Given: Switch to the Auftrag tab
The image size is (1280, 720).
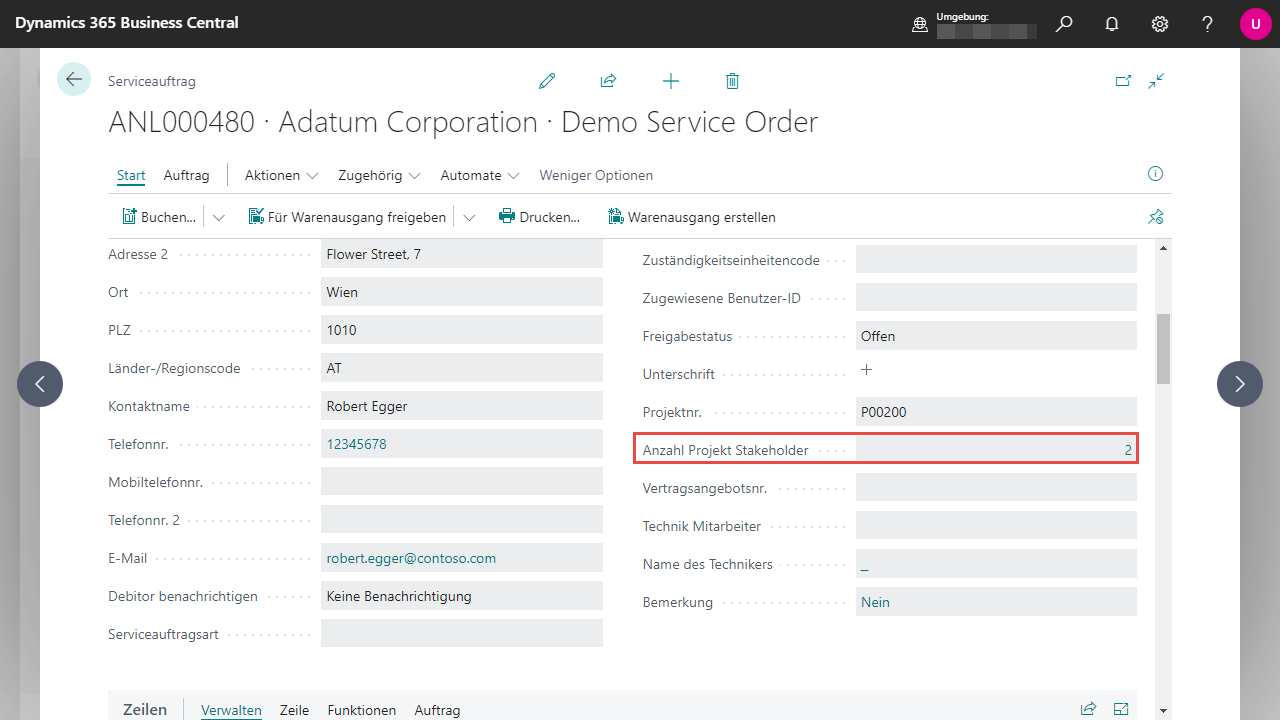Looking at the screenshot, I should coord(186,175).
